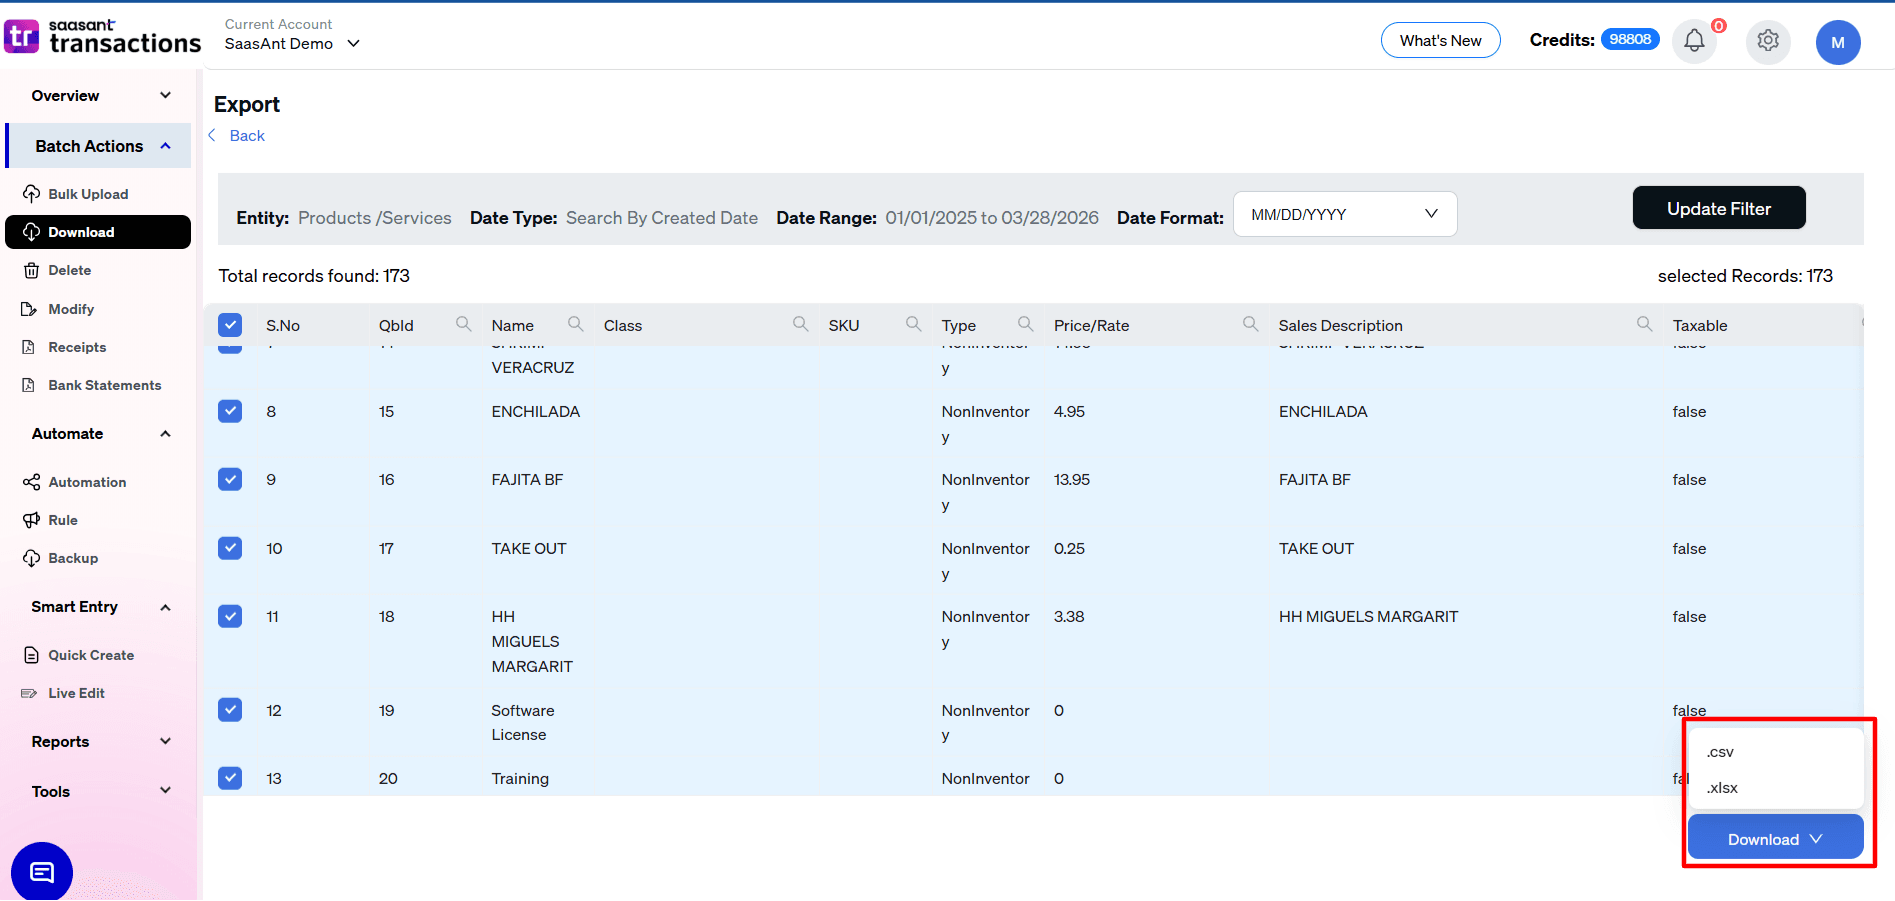Open the Automation feature
Screen dimensions: 1895x901
coord(86,481)
